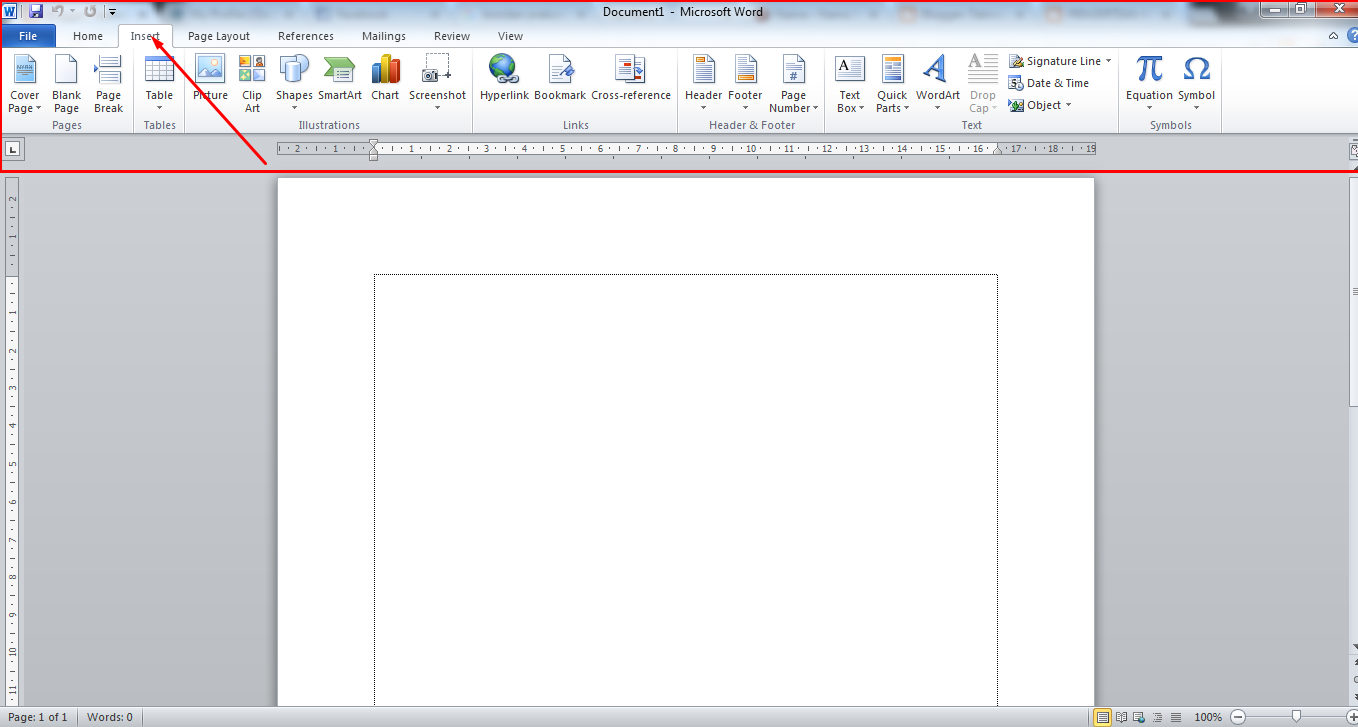The height and width of the screenshot is (727, 1358).
Task: Switch to the Page Layout tab
Action: coord(219,36)
